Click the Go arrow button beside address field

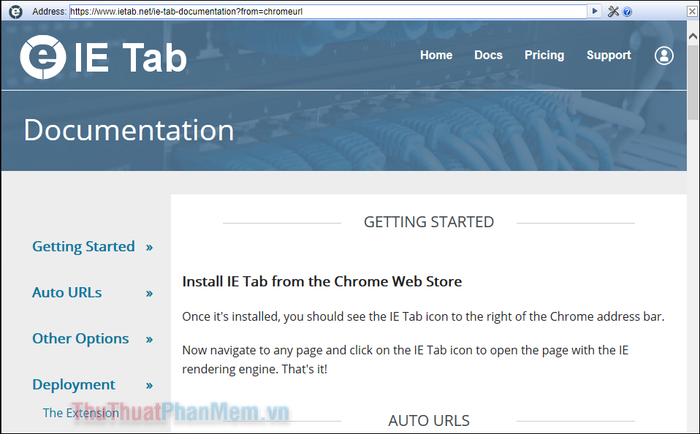point(594,11)
